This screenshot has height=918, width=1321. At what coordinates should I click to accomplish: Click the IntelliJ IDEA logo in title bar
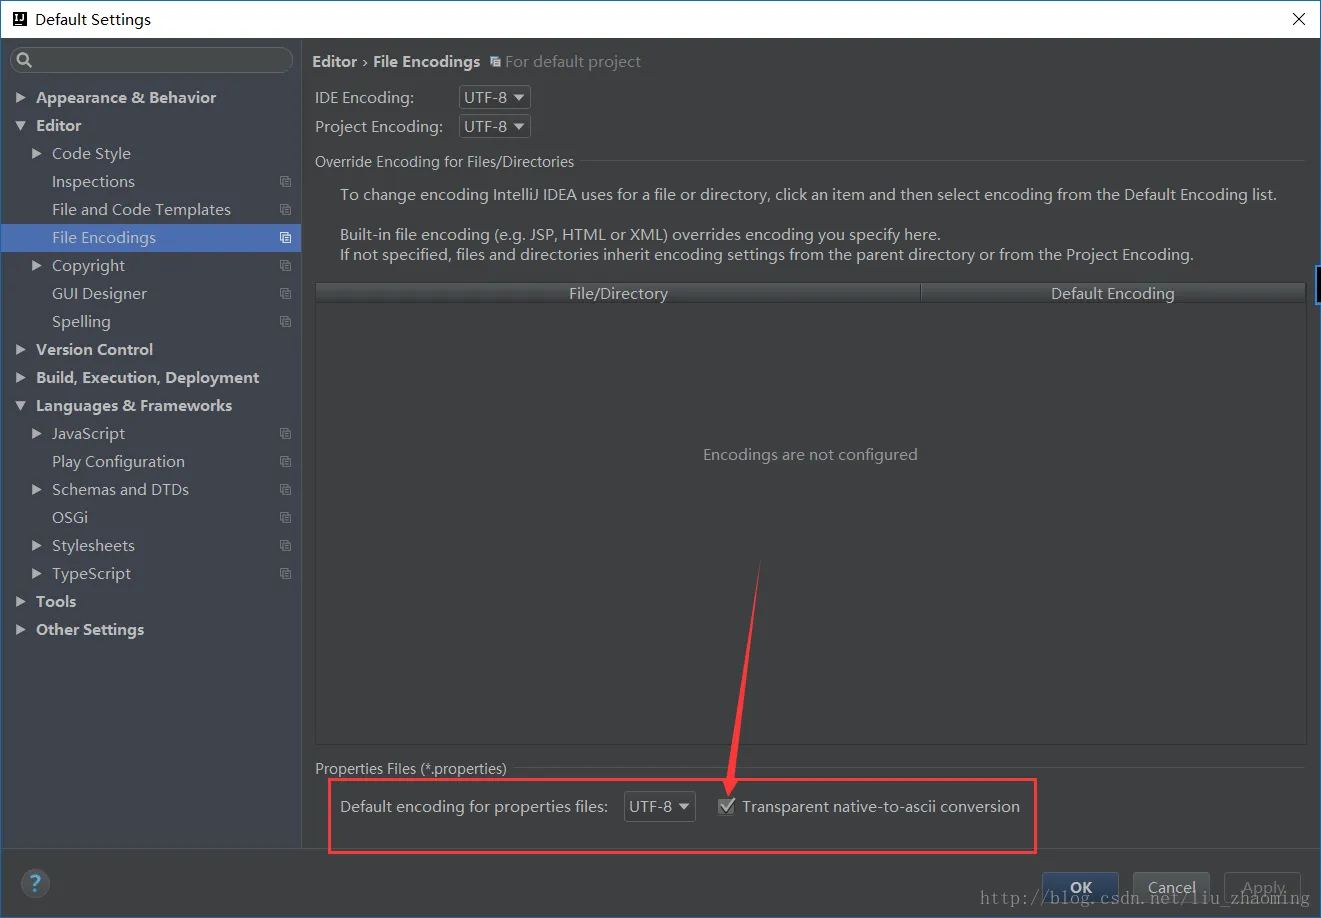tap(19, 19)
